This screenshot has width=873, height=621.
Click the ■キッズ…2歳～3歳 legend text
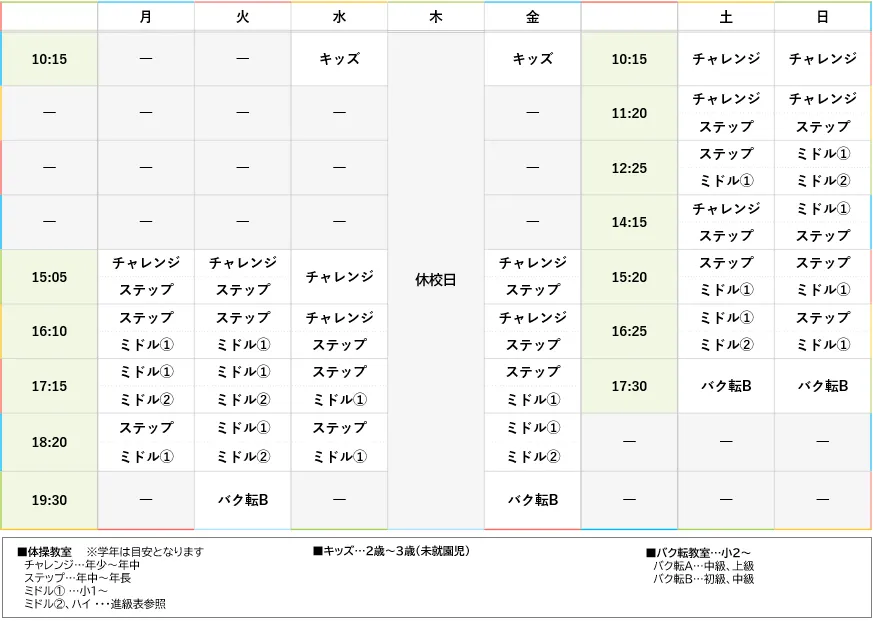point(388,549)
